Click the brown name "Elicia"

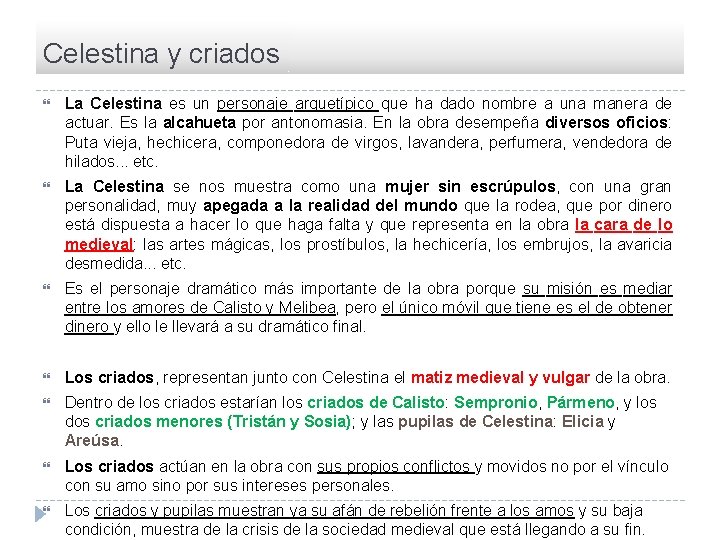pyautogui.click(x=583, y=421)
